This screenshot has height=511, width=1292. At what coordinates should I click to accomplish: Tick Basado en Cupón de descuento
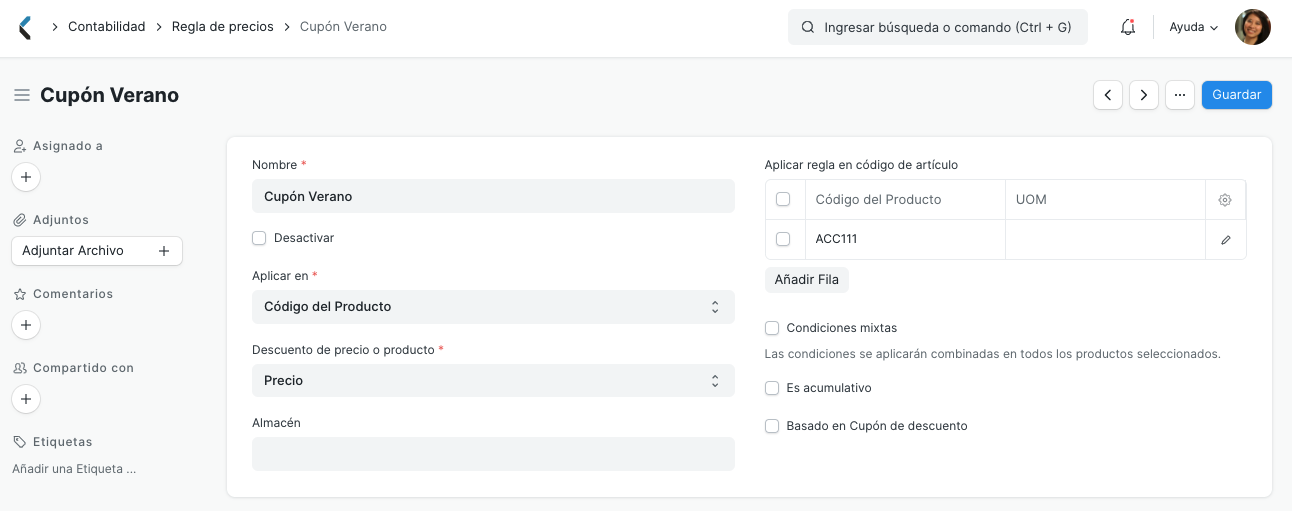coord(772,426)
